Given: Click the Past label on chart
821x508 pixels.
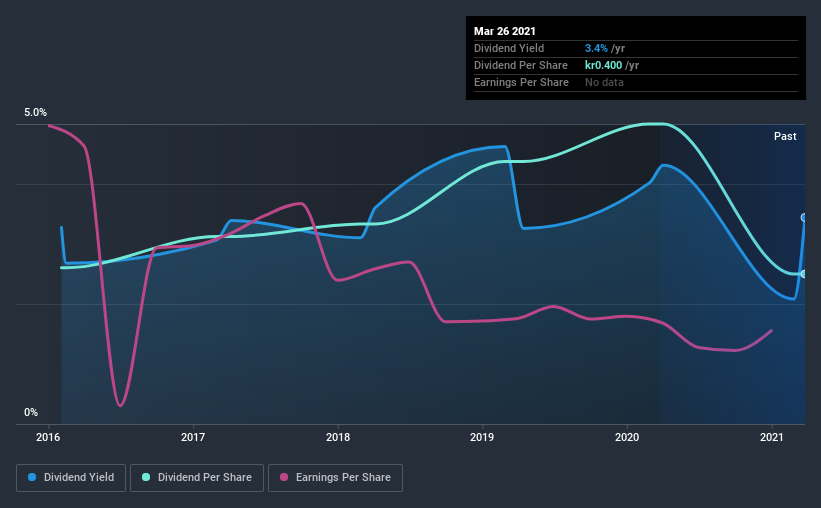Looking at the screenshot, I should [x=785, y=136].
